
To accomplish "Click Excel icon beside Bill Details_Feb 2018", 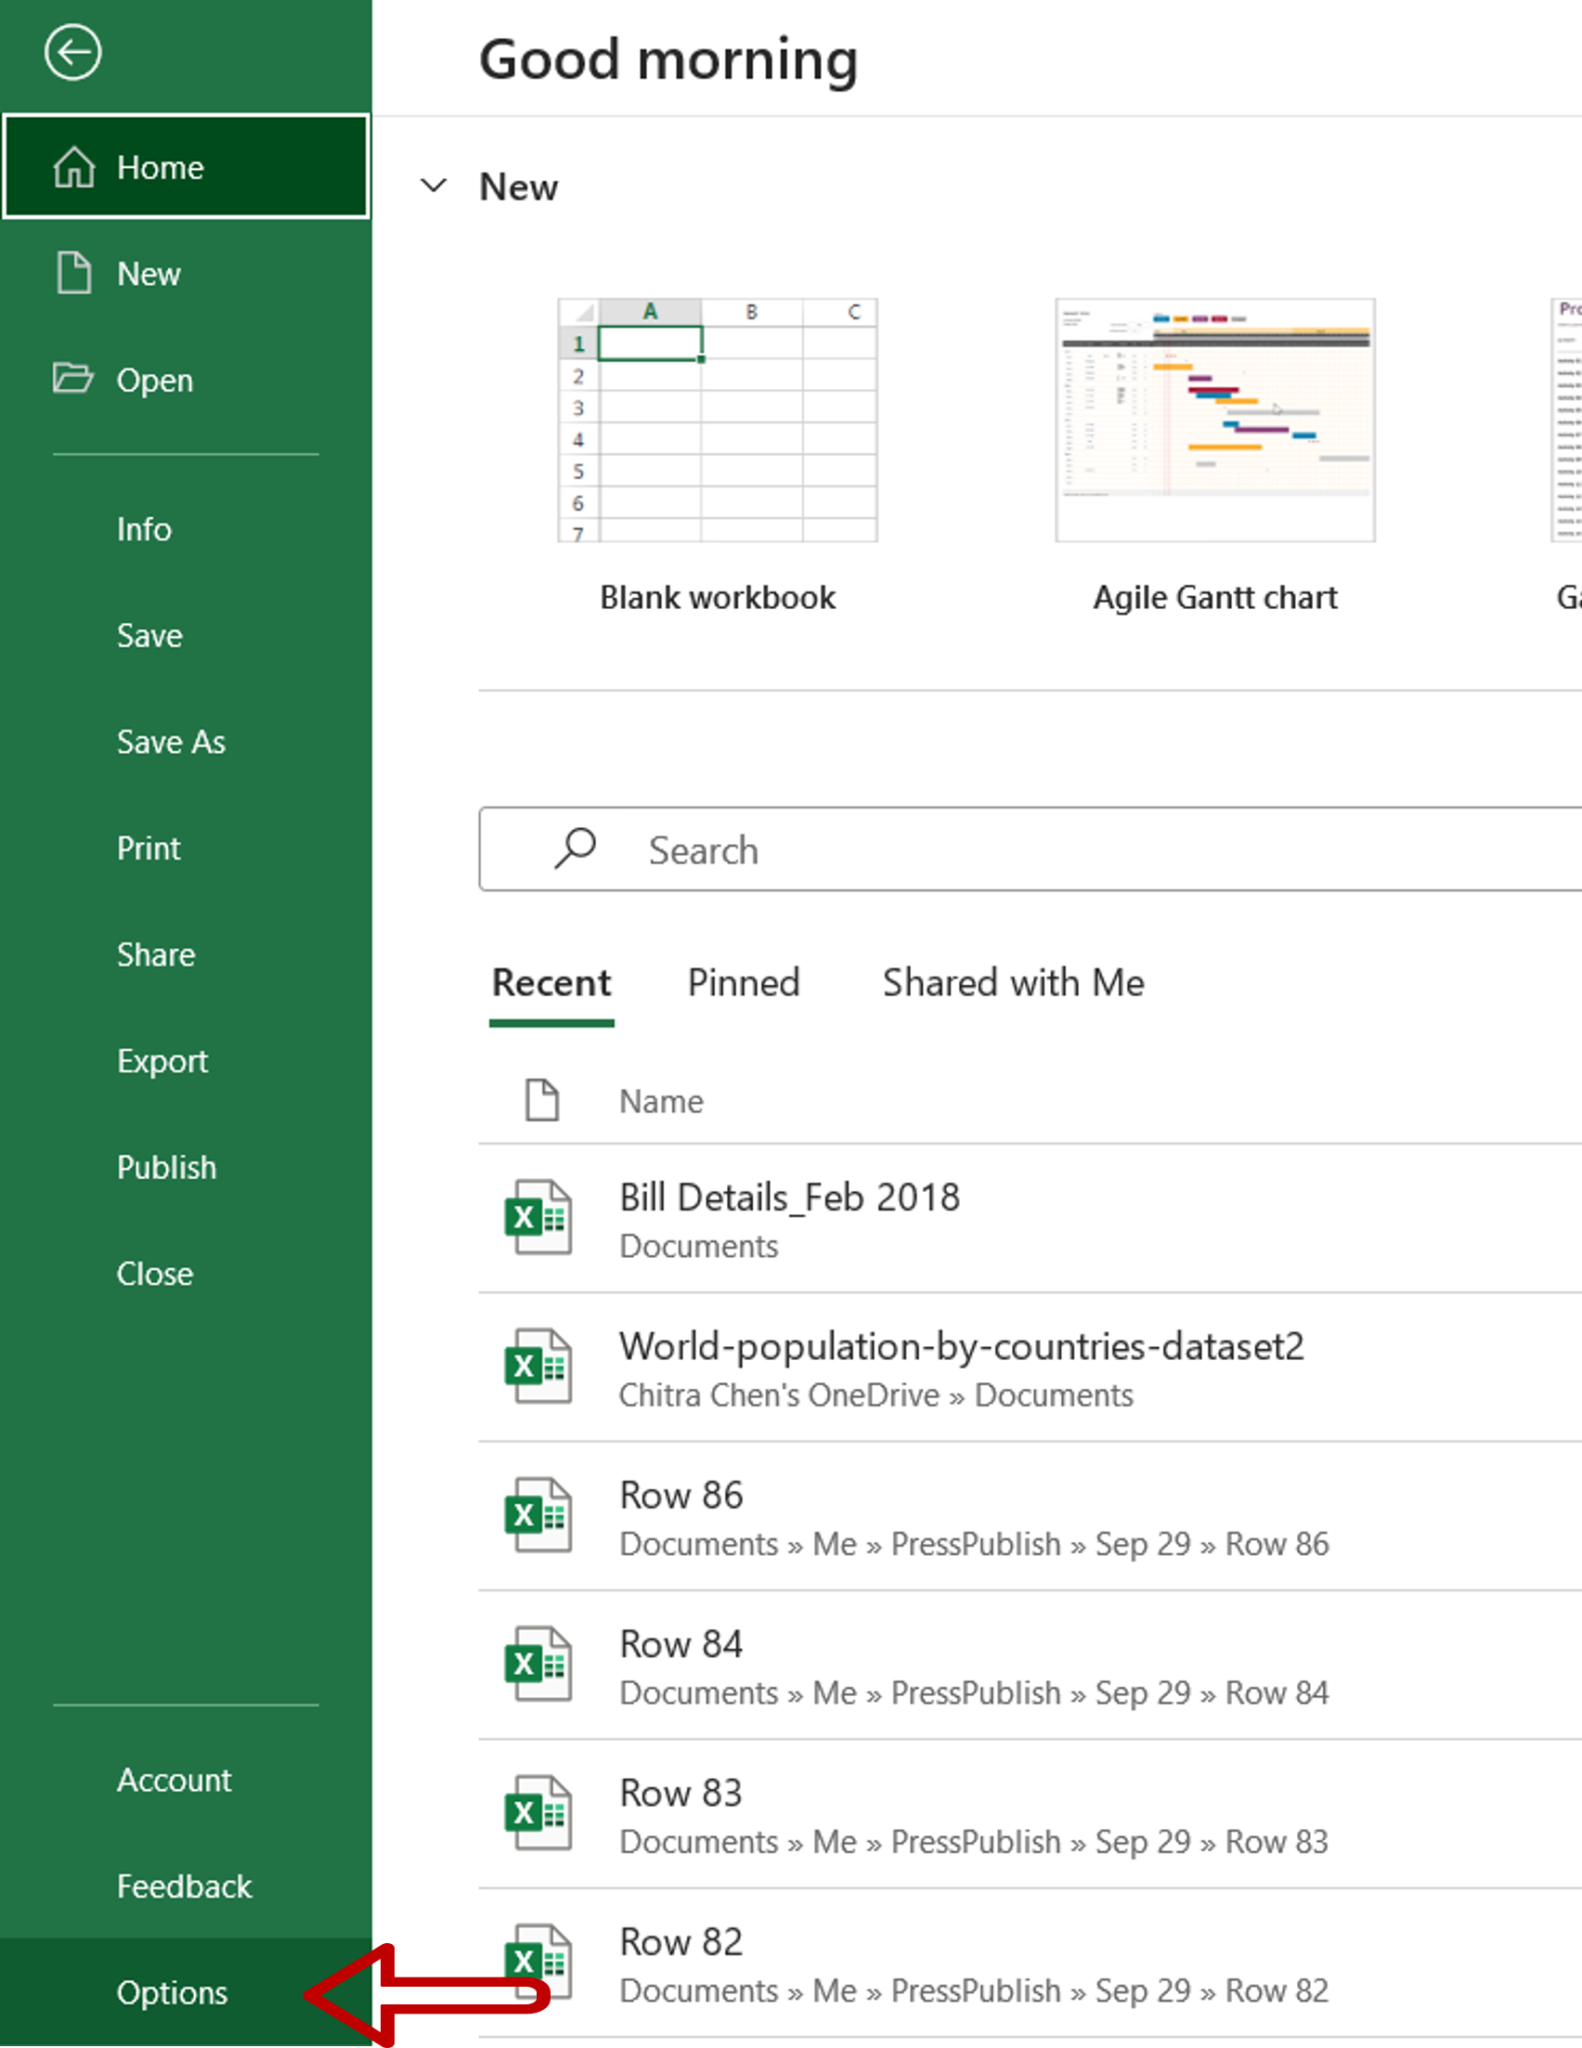I will [538, 1217].
